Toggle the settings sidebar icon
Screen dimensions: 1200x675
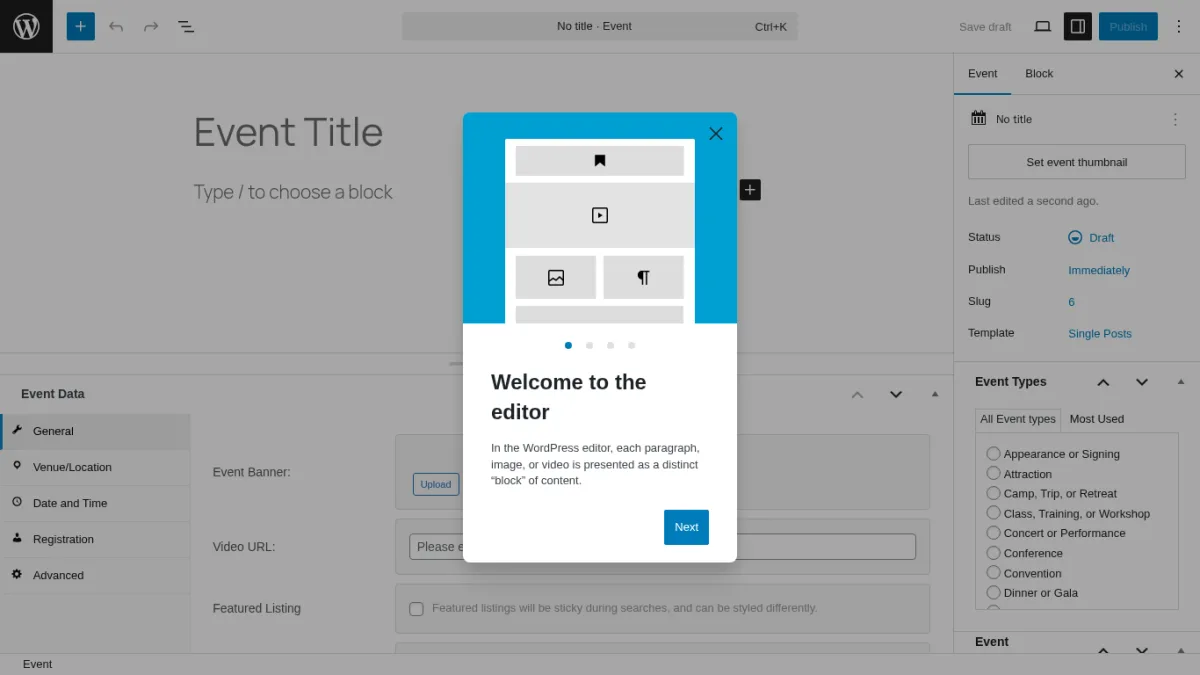[1077, 26]
